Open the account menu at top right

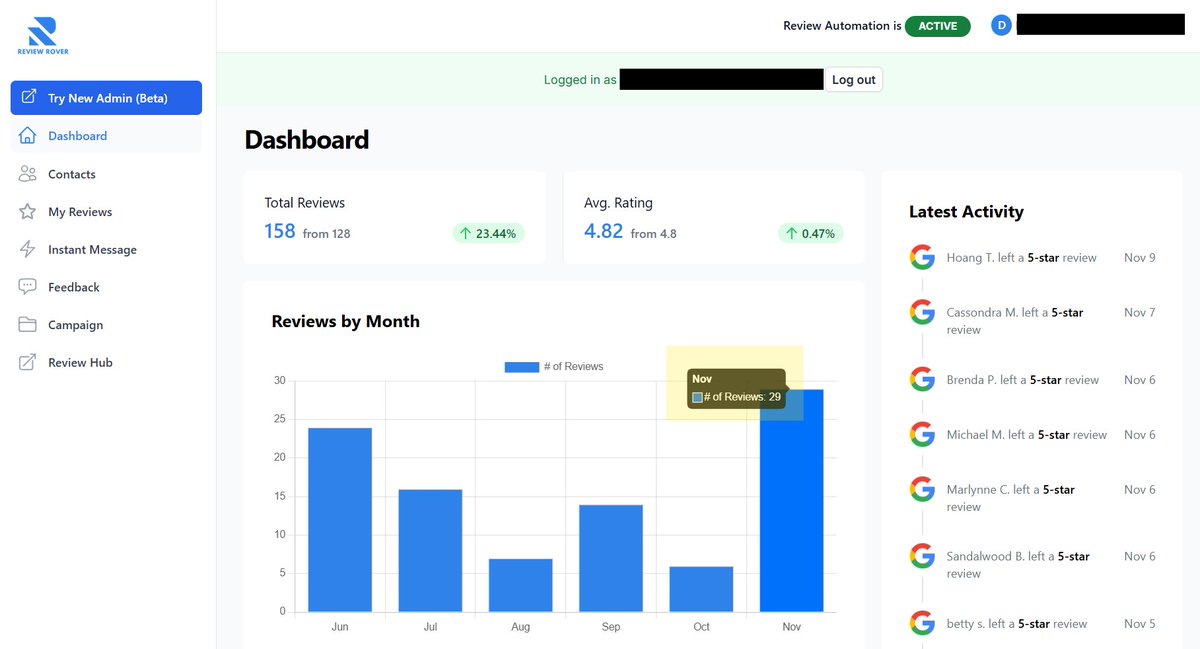(x=1100, y=24)
